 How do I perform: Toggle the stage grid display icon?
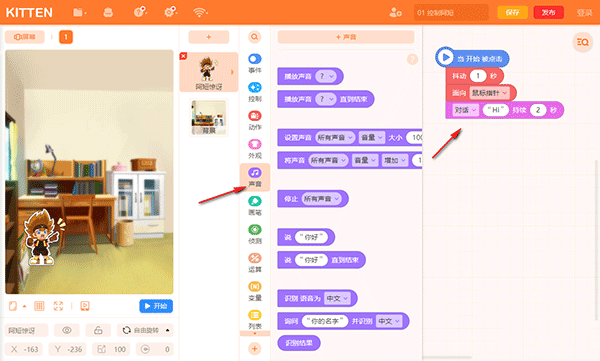(x=39, y=306)
